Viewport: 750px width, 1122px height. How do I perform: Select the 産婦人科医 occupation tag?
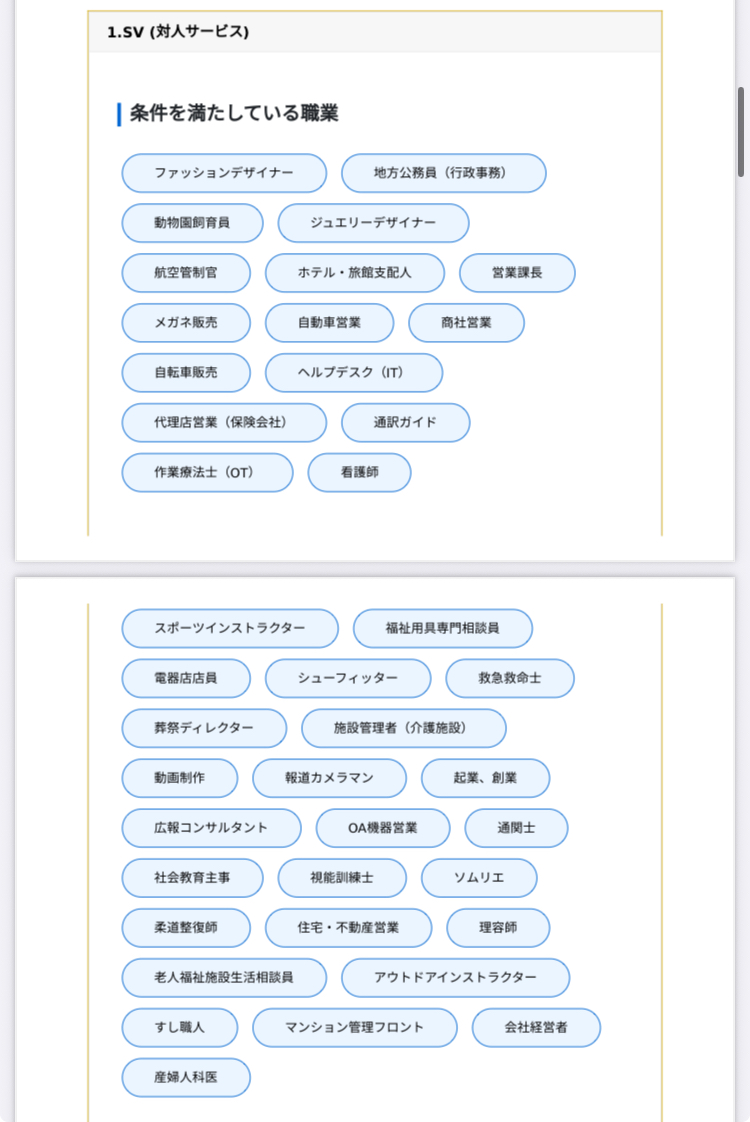[x=186, y=1078]
